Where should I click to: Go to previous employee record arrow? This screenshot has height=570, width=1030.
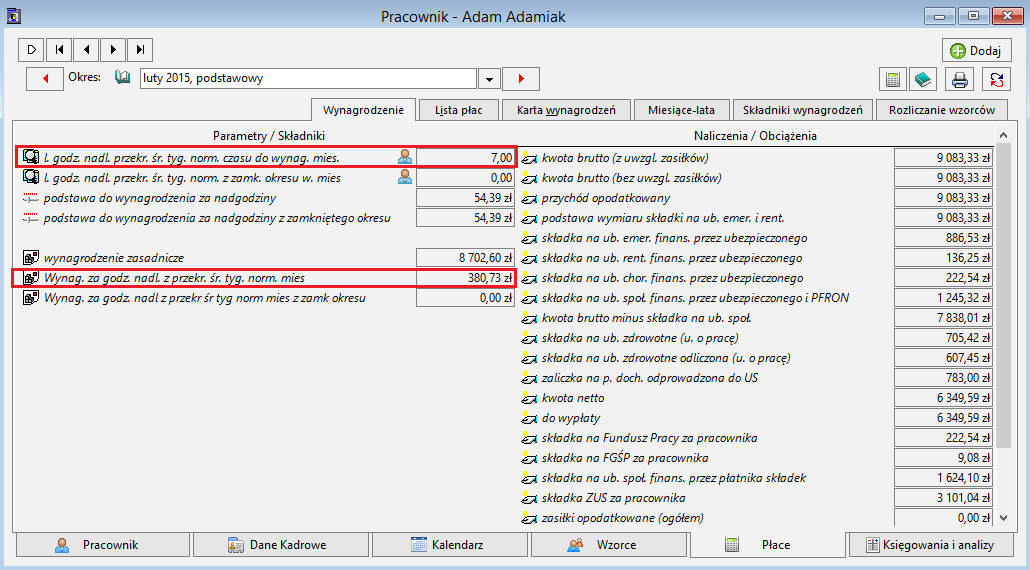(86, 49)
